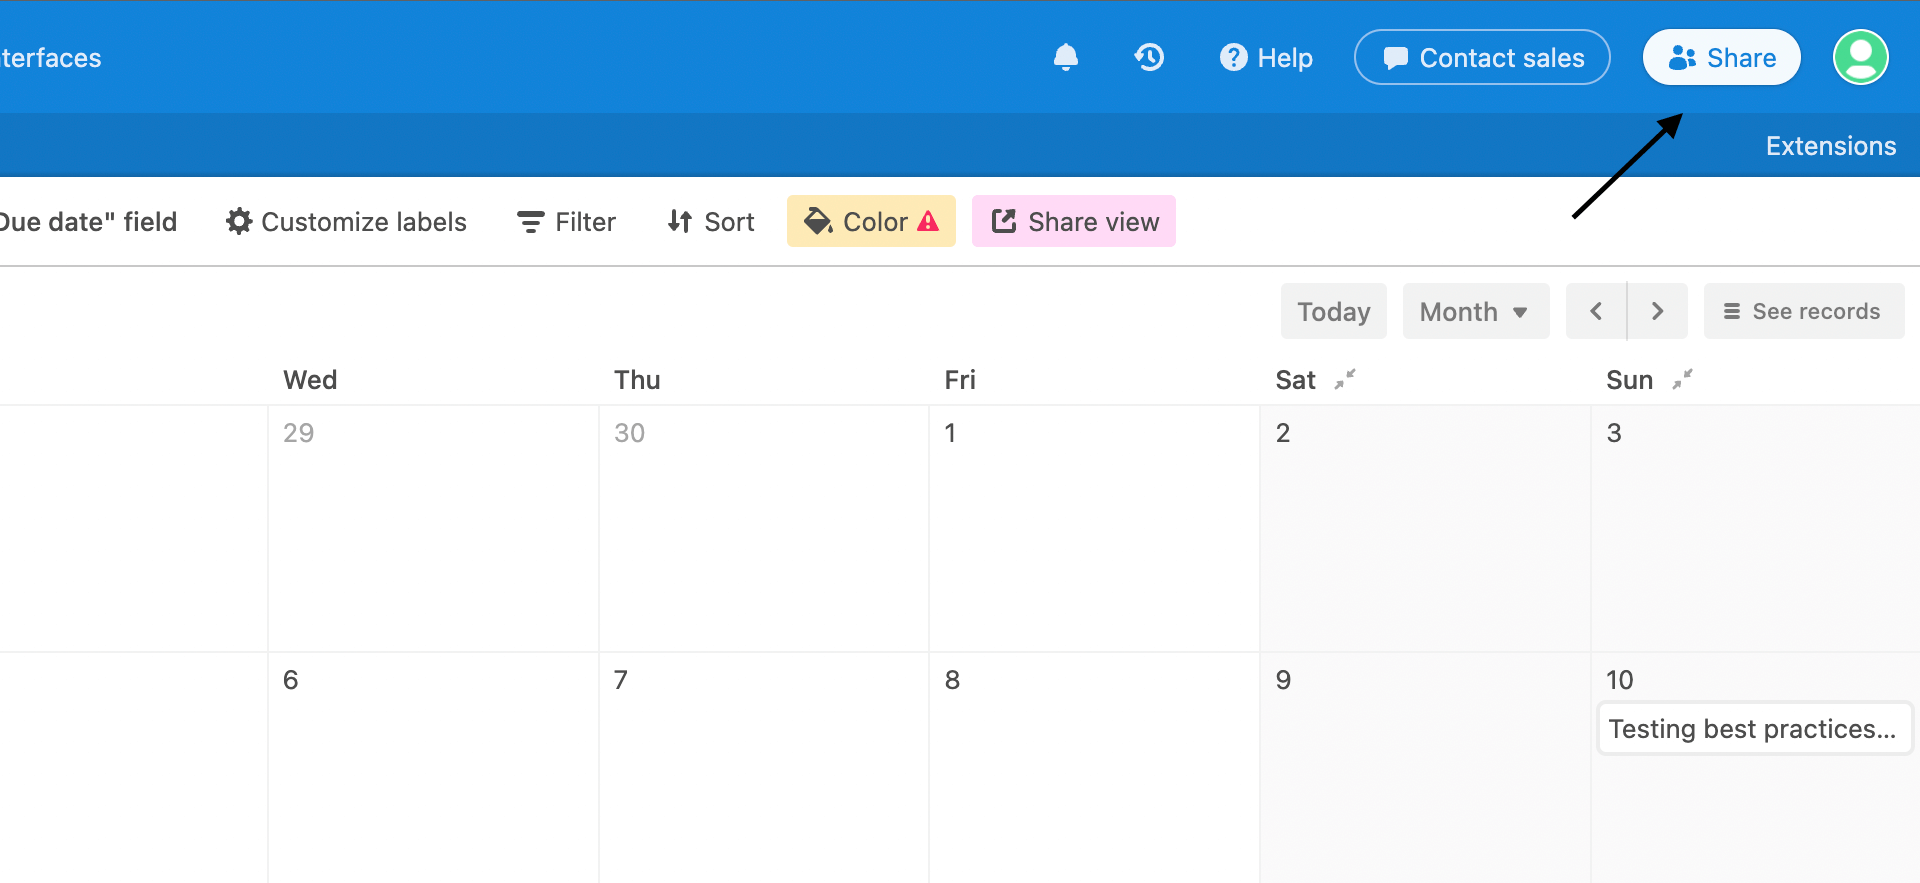
Task: Expand the Month view dropdown
Action: pyautogui.click(x=1476, y=311)
